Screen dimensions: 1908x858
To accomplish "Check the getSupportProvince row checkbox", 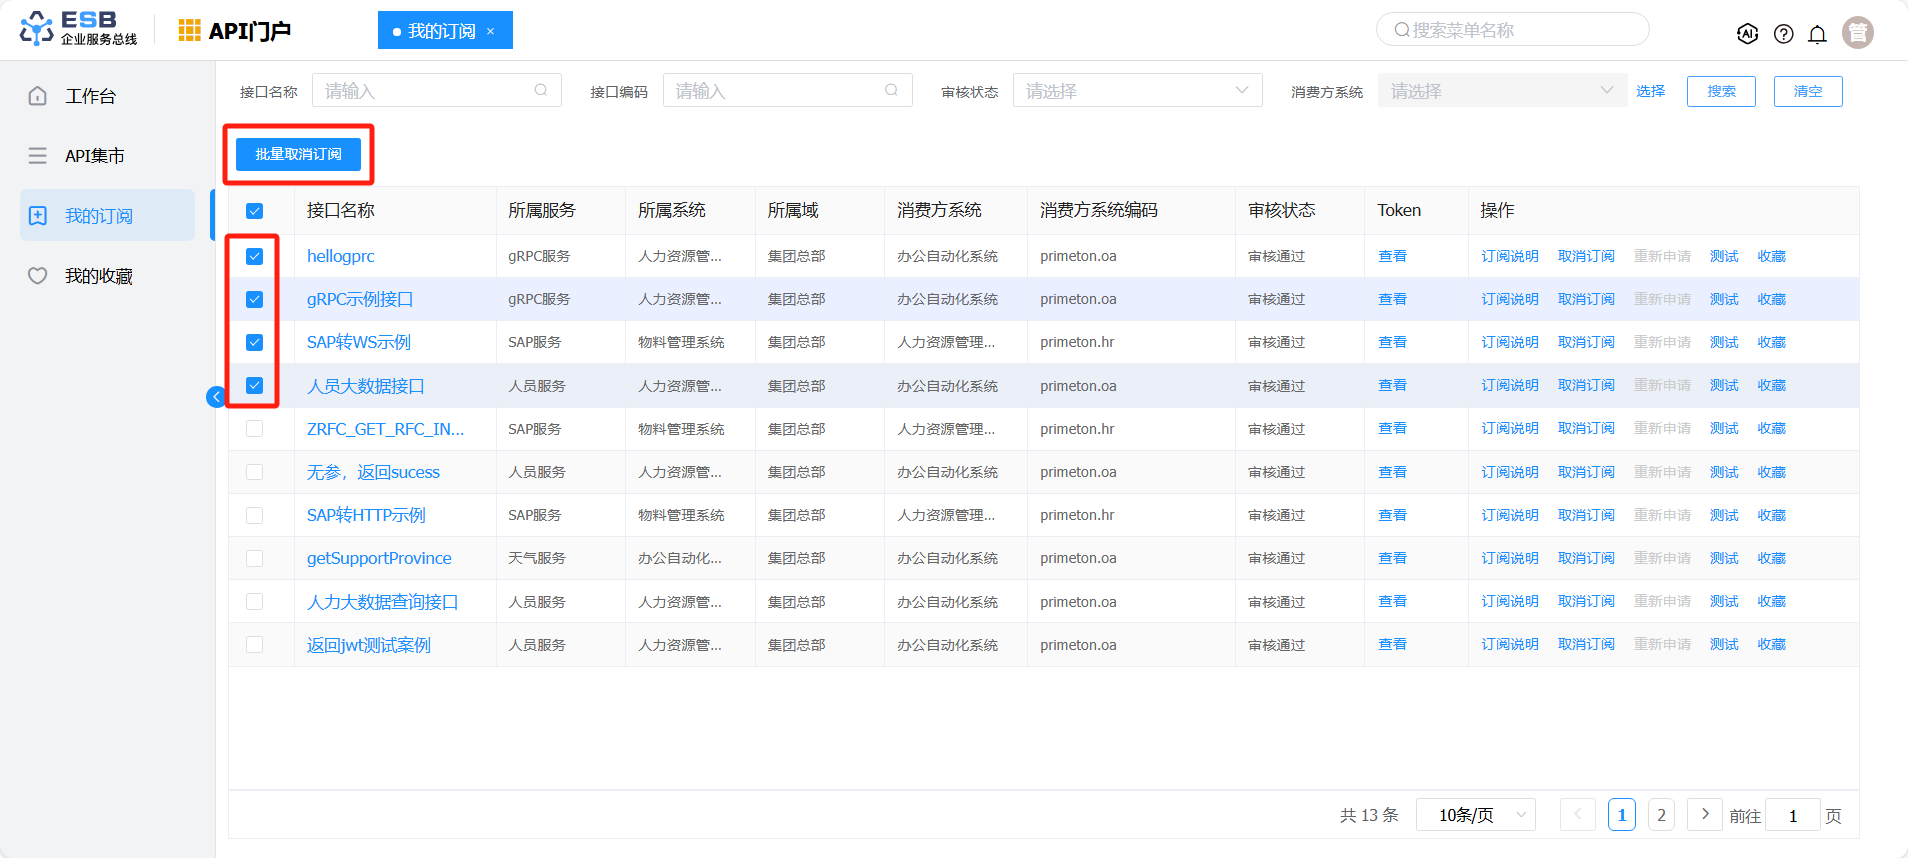I will tap(255, 558).
